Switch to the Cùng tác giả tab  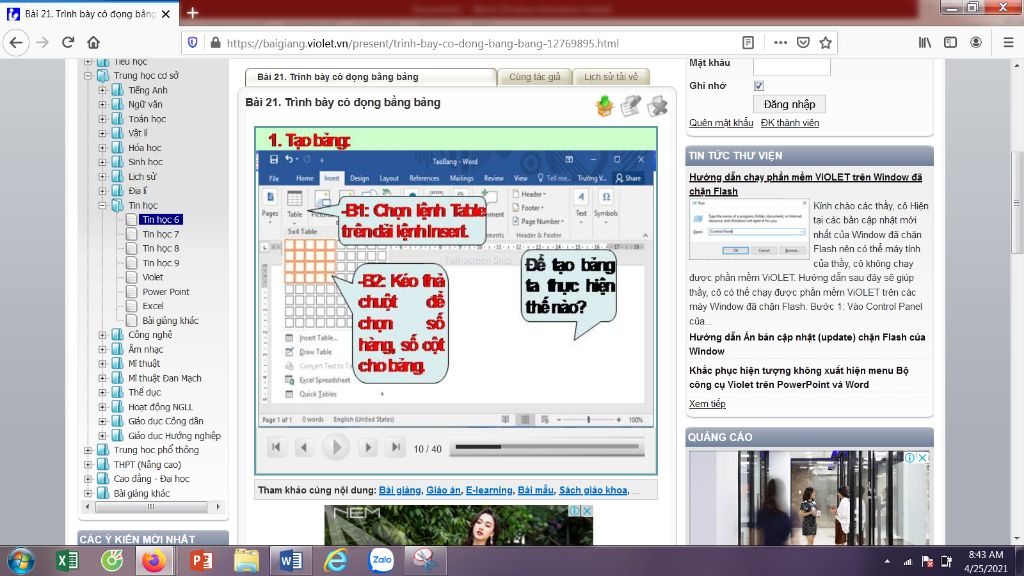[535, 77]
